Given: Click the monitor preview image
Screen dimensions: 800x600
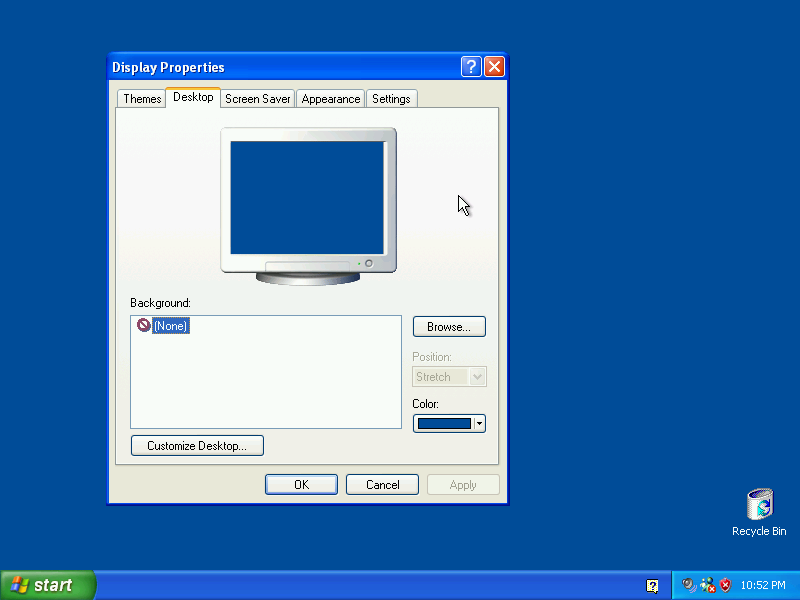Looking at the screenshot, I should click(x=308, y=206).
